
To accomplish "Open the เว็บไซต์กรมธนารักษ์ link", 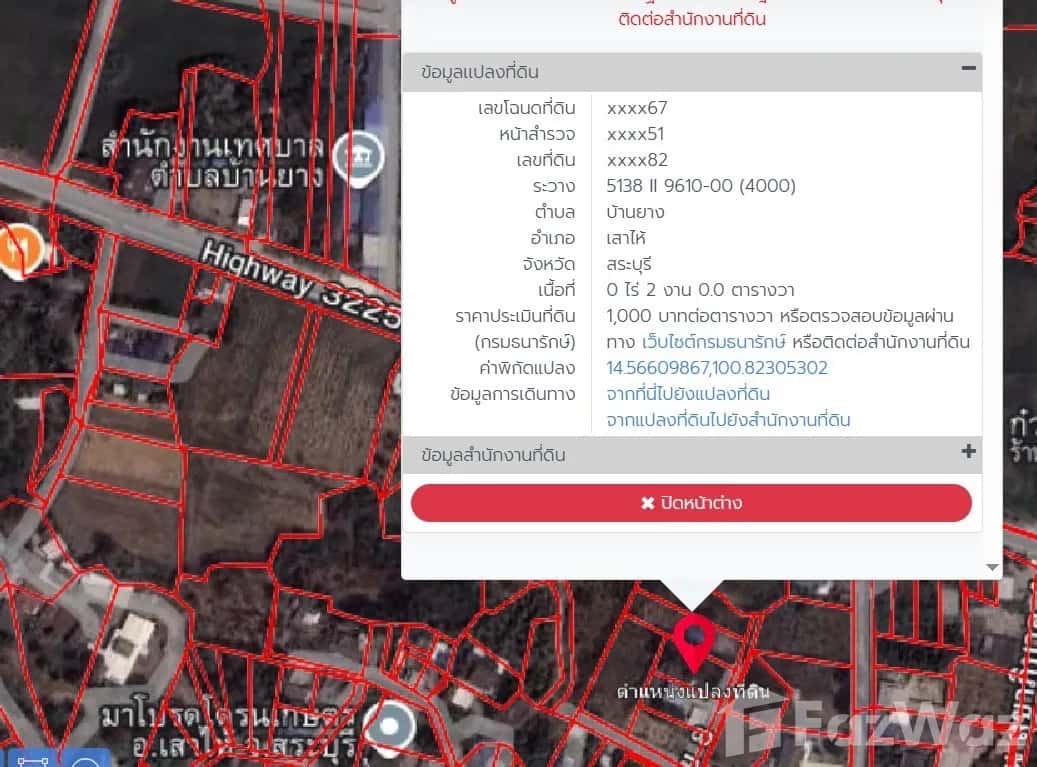I will click(714, 342).
